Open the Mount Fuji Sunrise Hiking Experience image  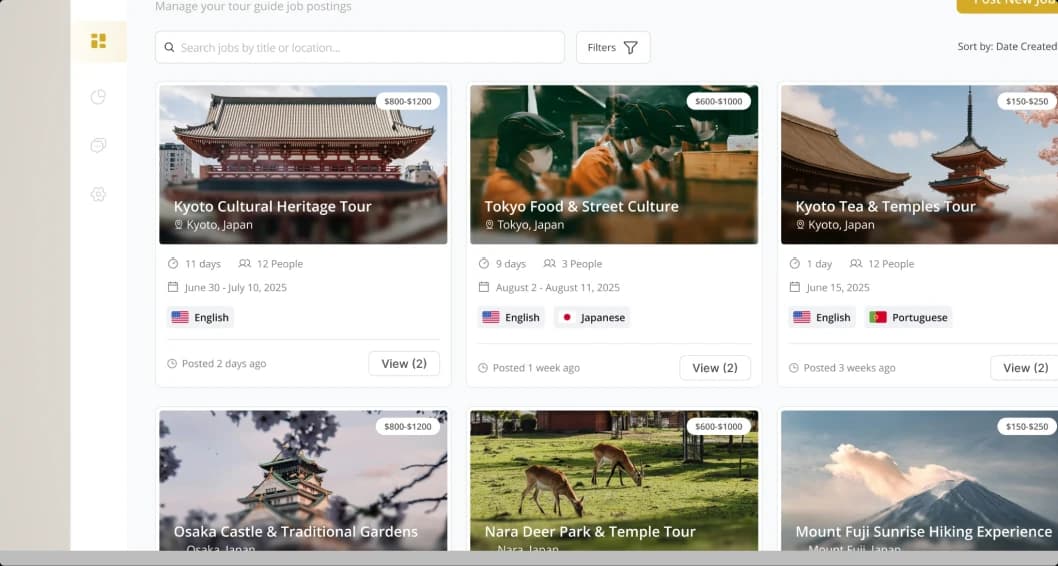pos(920,480)
